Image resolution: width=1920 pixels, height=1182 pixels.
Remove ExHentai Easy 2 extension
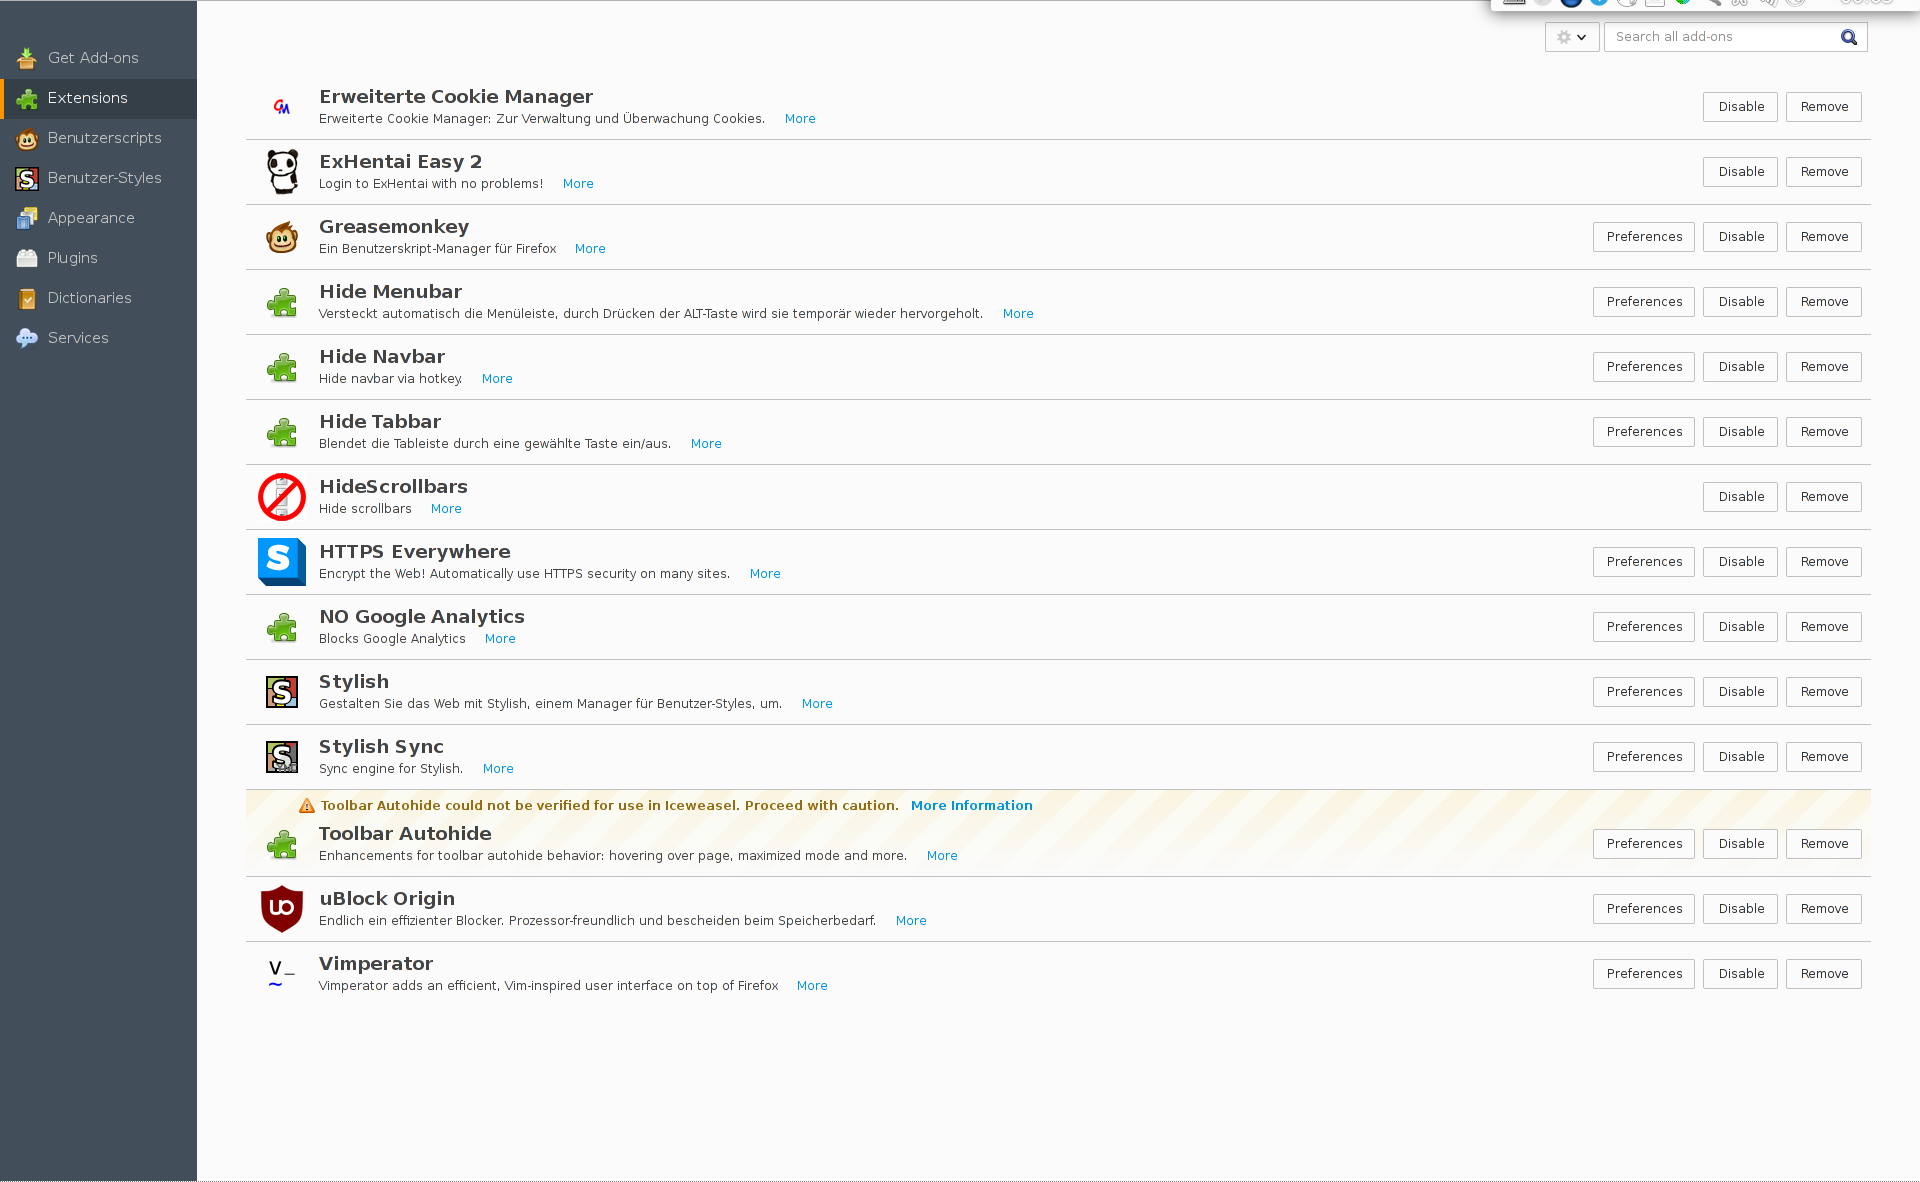click(1824, 172)
